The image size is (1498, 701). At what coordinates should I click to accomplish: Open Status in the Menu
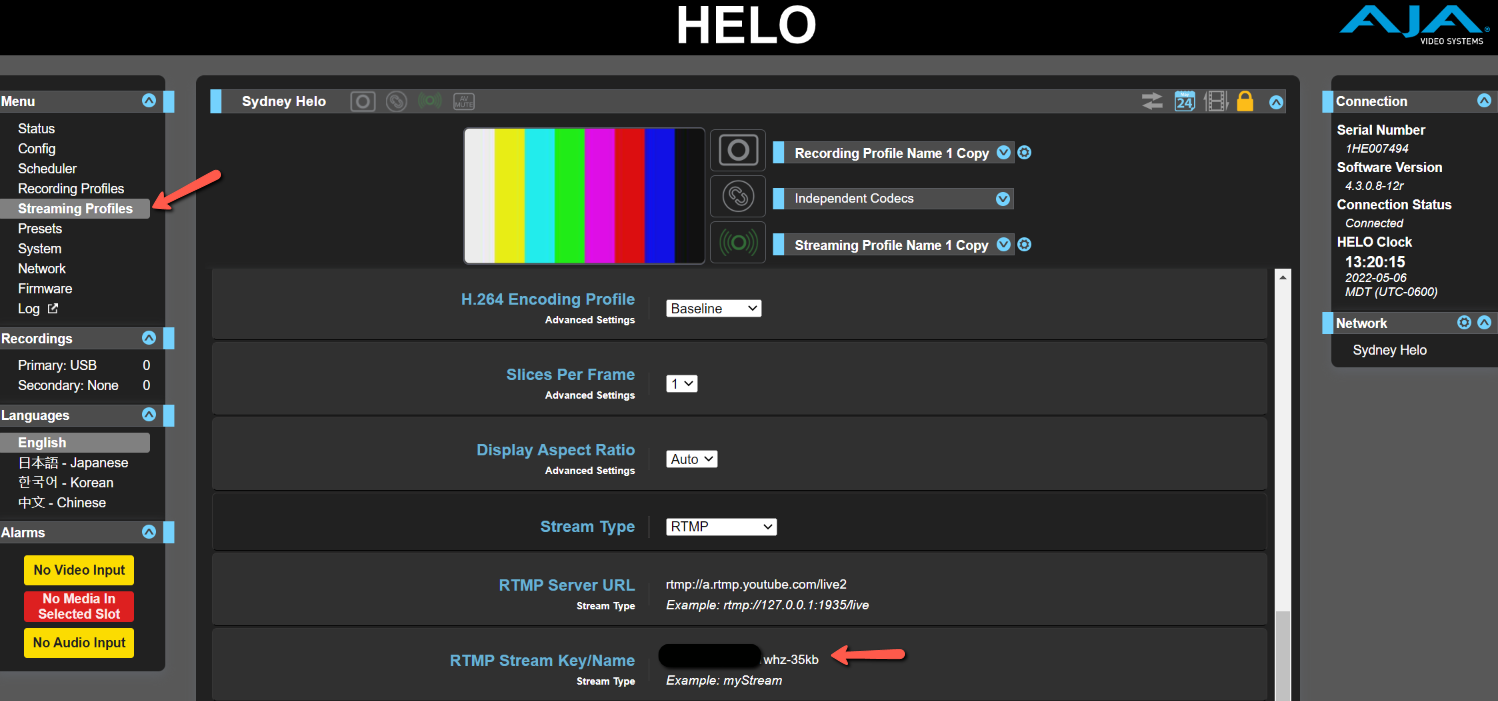pos(36,129)
